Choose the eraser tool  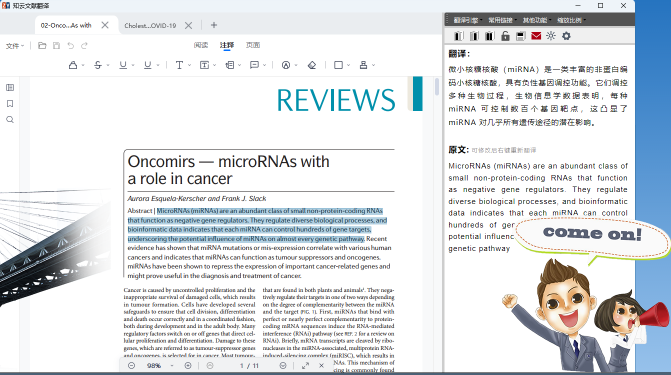coord(312,65)
